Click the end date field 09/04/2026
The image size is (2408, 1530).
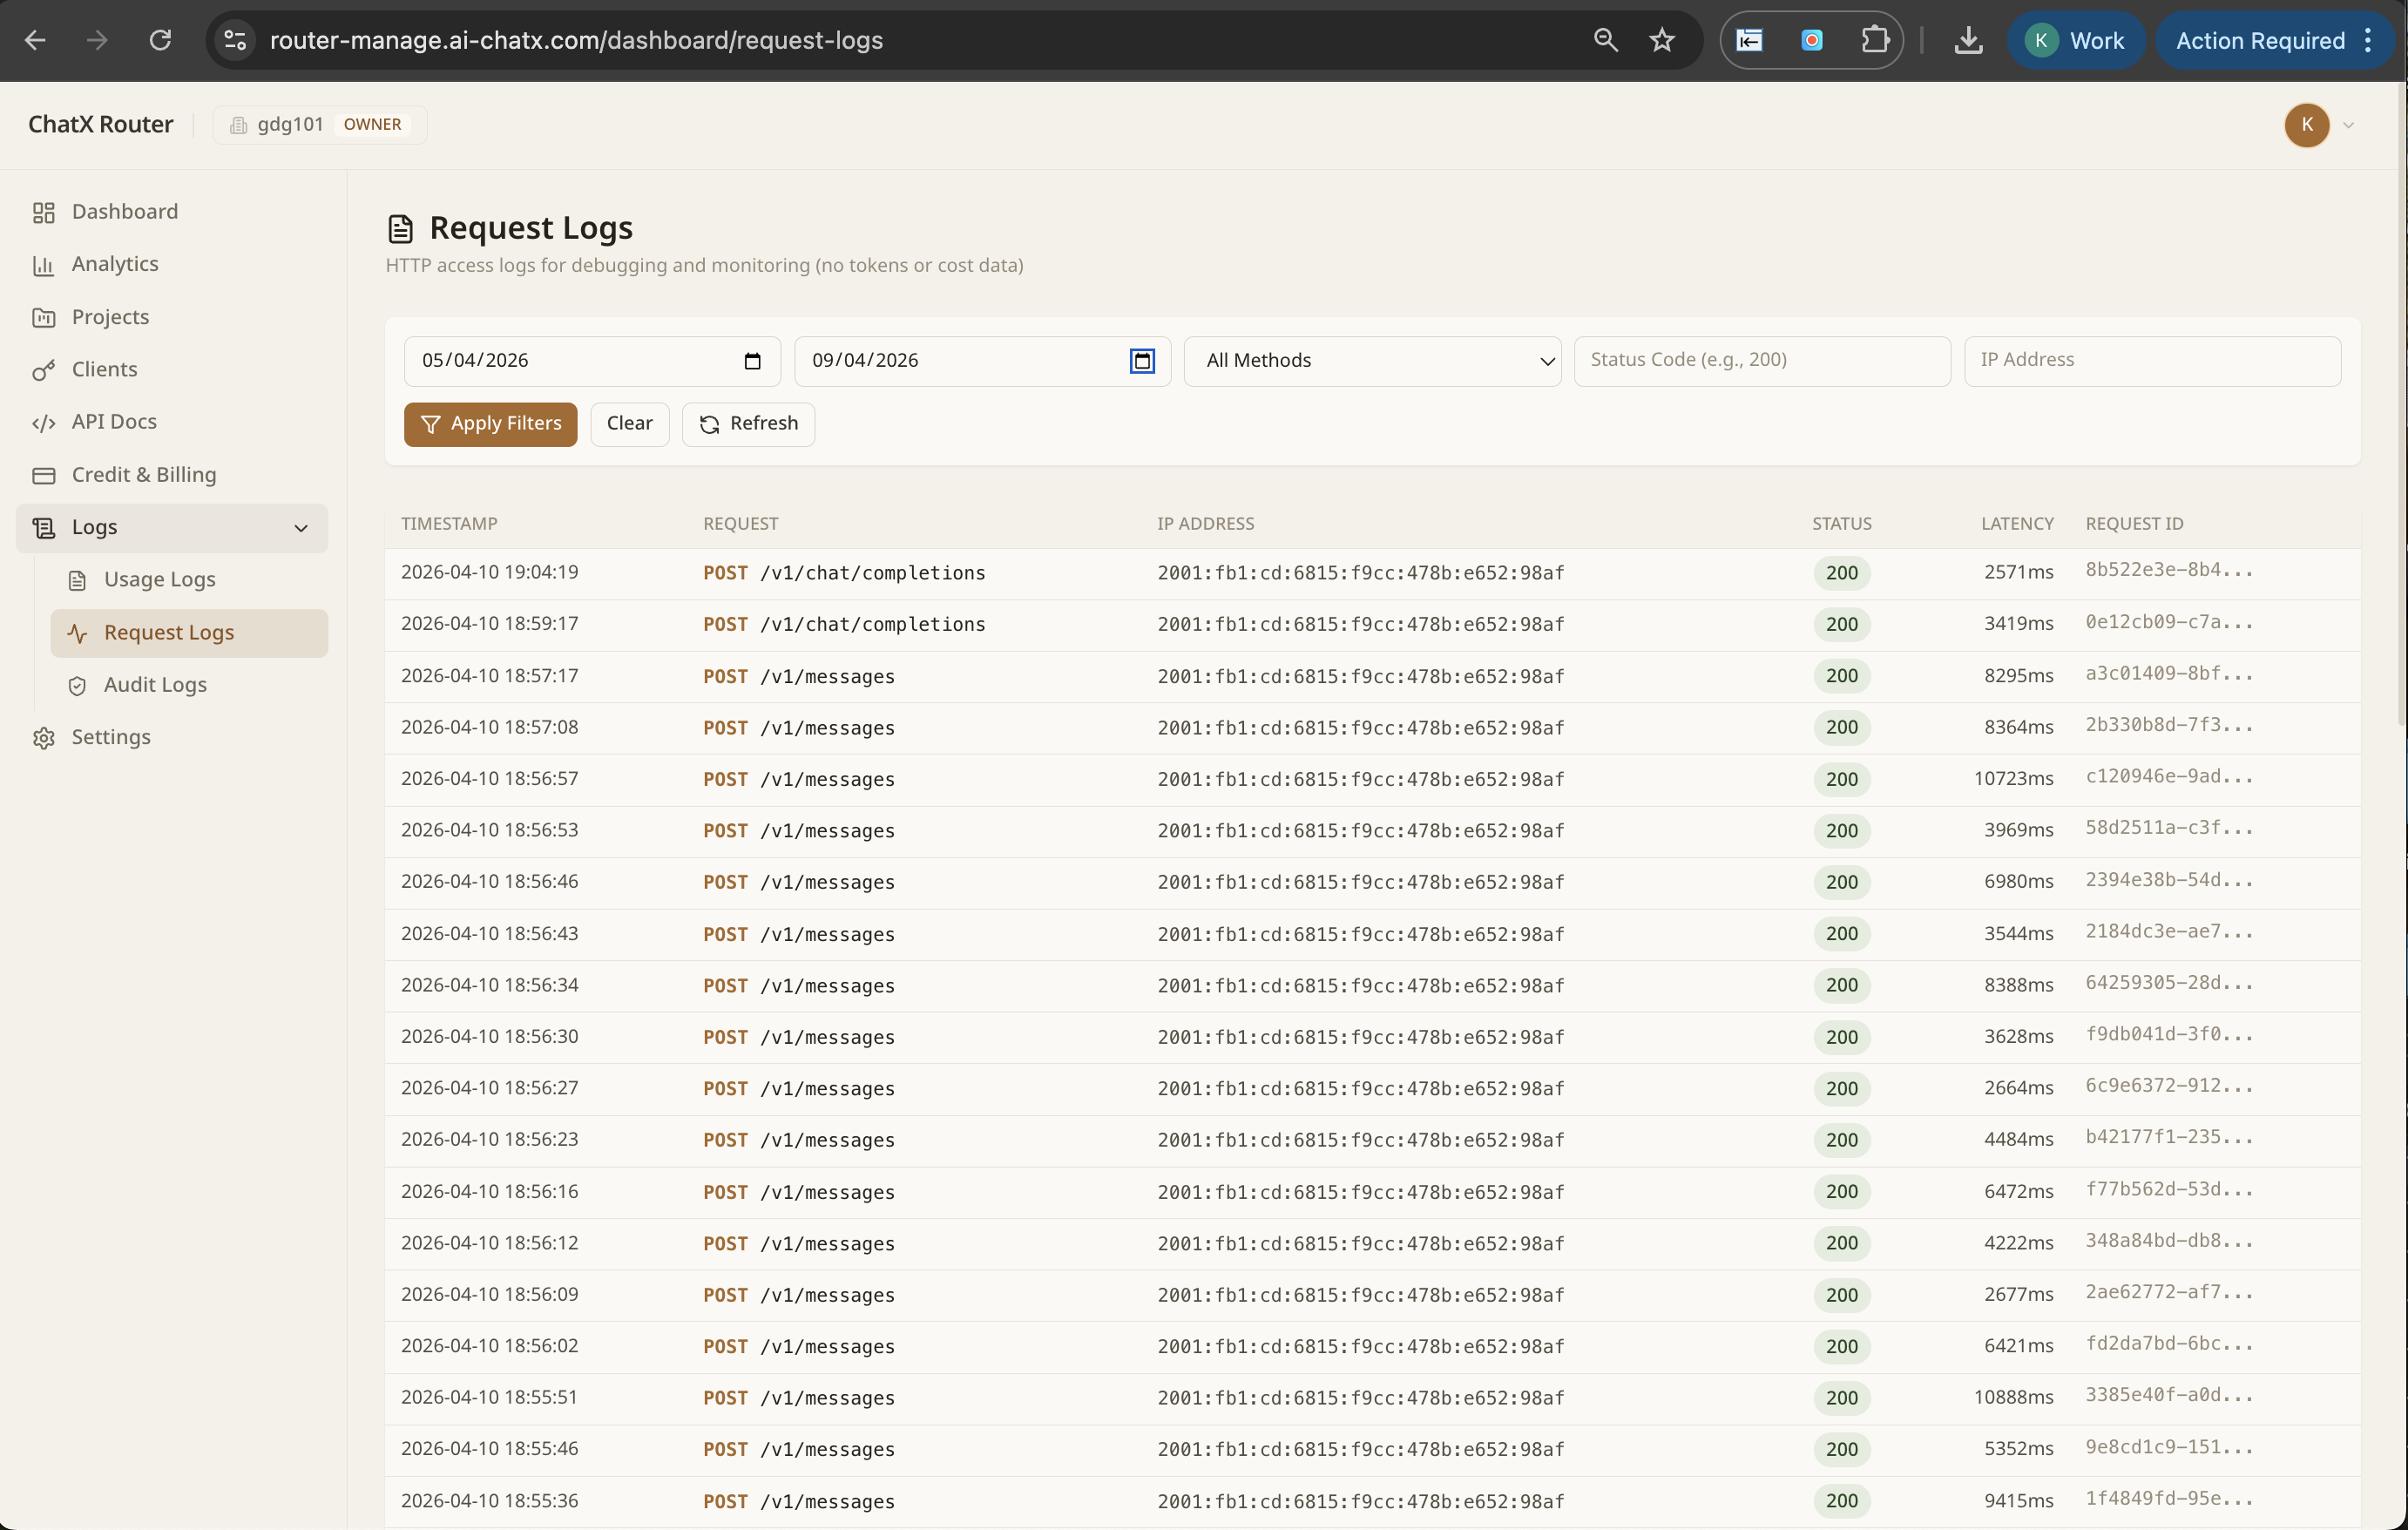[982, 360]
